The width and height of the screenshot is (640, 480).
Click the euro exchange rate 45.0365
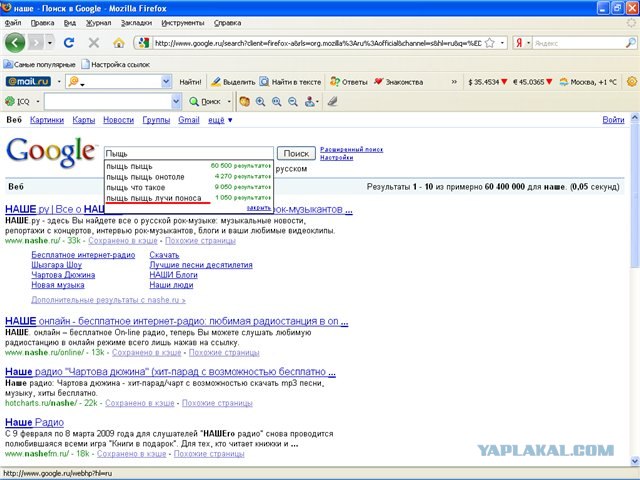click(x=532, y=82)
